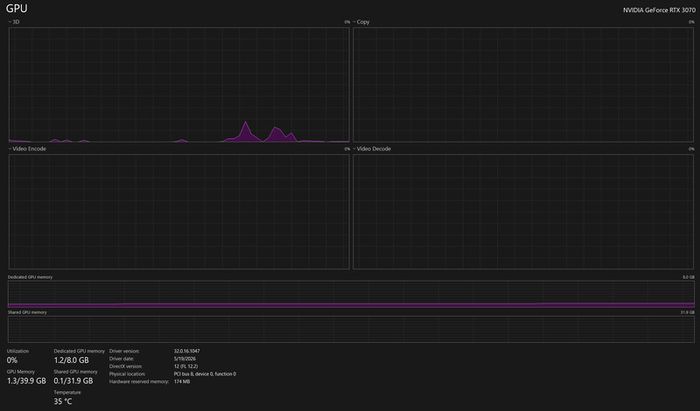
Task: Click the Video Encode usage graph
Action: pyautogui.click(x=179, y=212)
